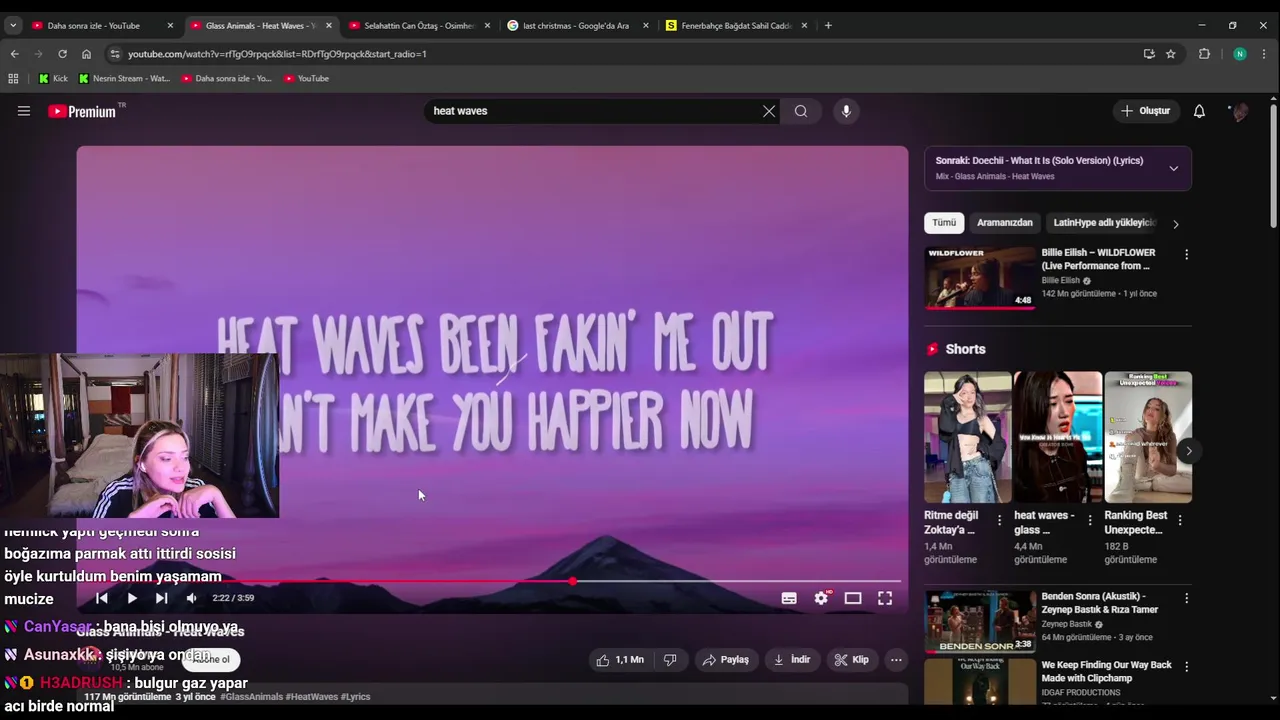Like the video with 1,1 Mn likes
The height and width of the screenshot is (720, 1280).
pos(620,660)
